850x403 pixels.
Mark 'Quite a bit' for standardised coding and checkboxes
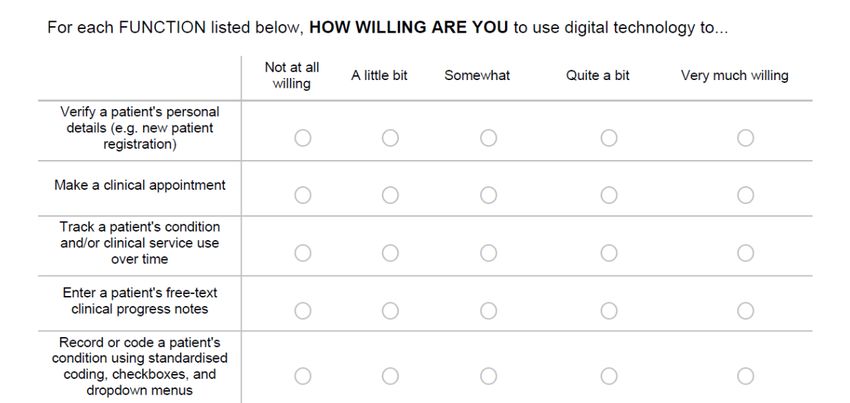[609, 376]
